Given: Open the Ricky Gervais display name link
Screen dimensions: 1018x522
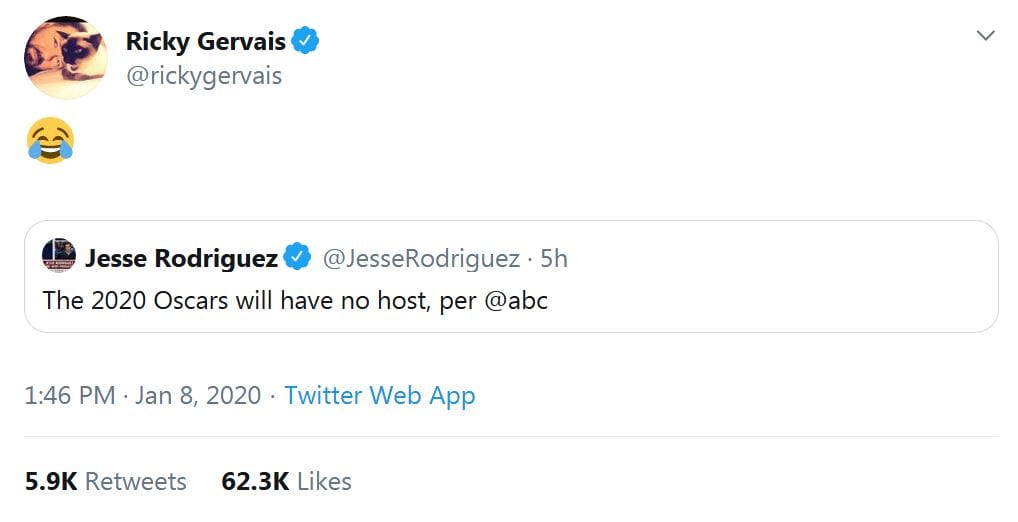Looking at the screenshot, I should (x=205, y=42).
